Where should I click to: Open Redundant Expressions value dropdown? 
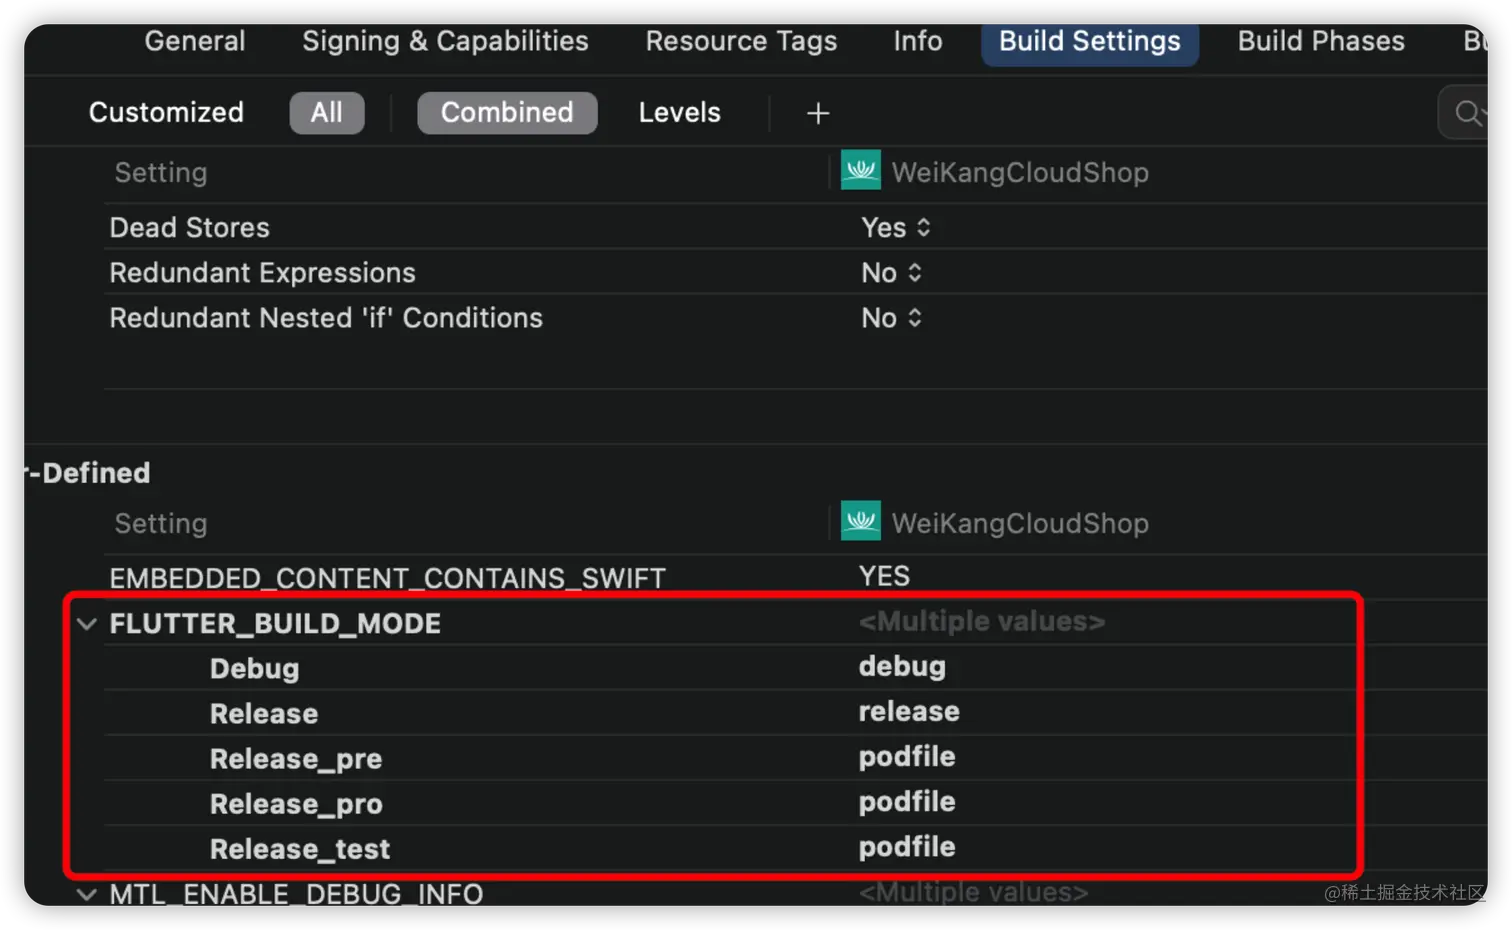[891, 273]
